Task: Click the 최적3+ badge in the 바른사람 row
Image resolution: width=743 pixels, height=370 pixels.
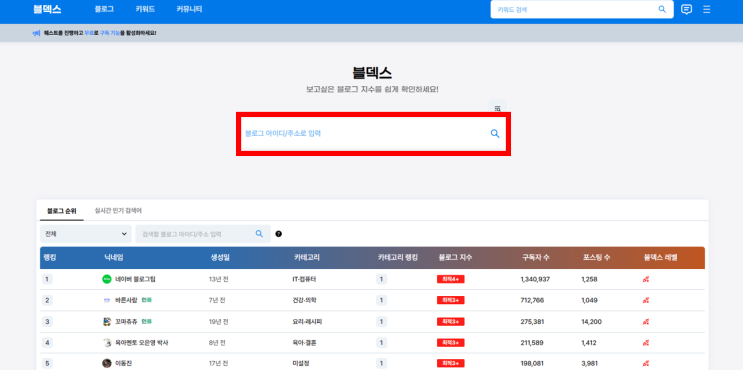Action: (x=451, y=300)
